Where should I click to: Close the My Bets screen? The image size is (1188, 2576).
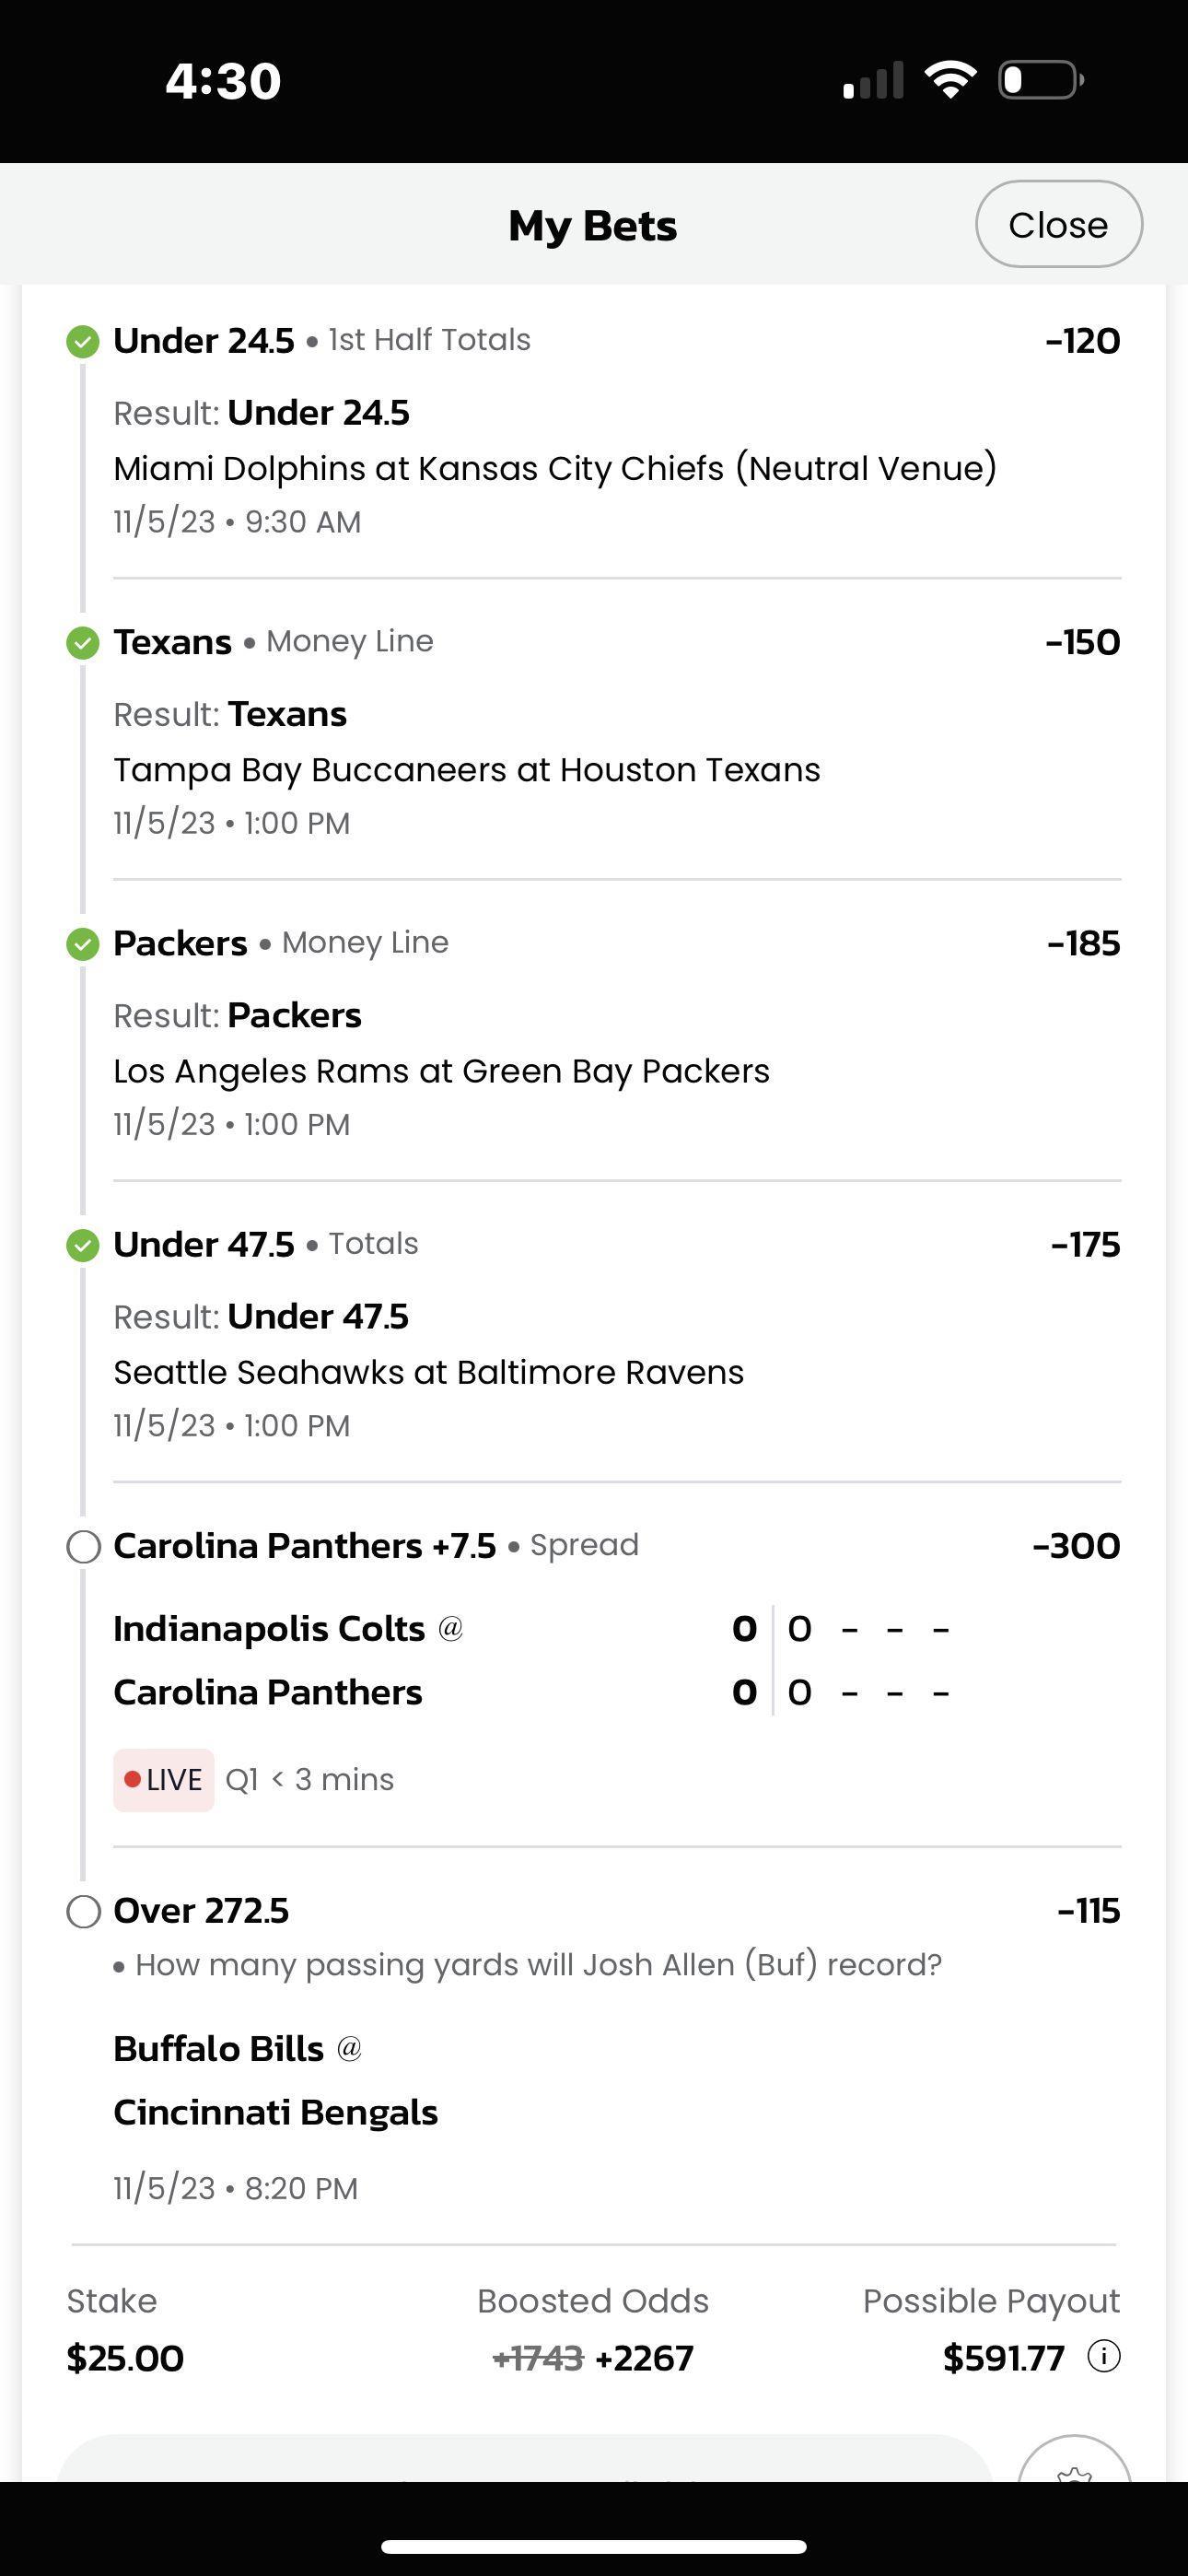[1059, 224]
